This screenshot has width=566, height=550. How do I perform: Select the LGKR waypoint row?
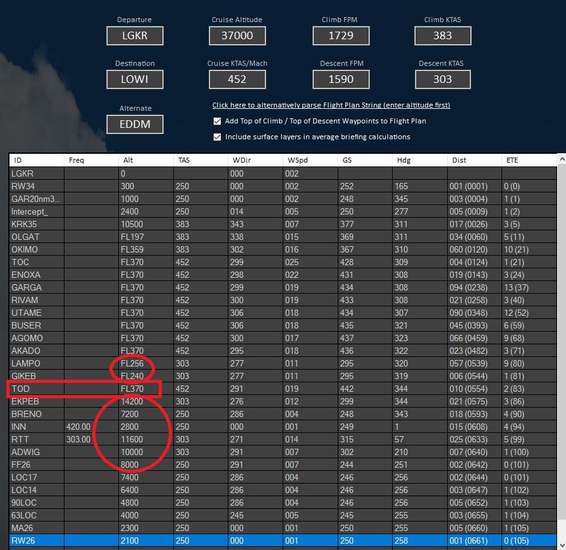pos(283,174)
